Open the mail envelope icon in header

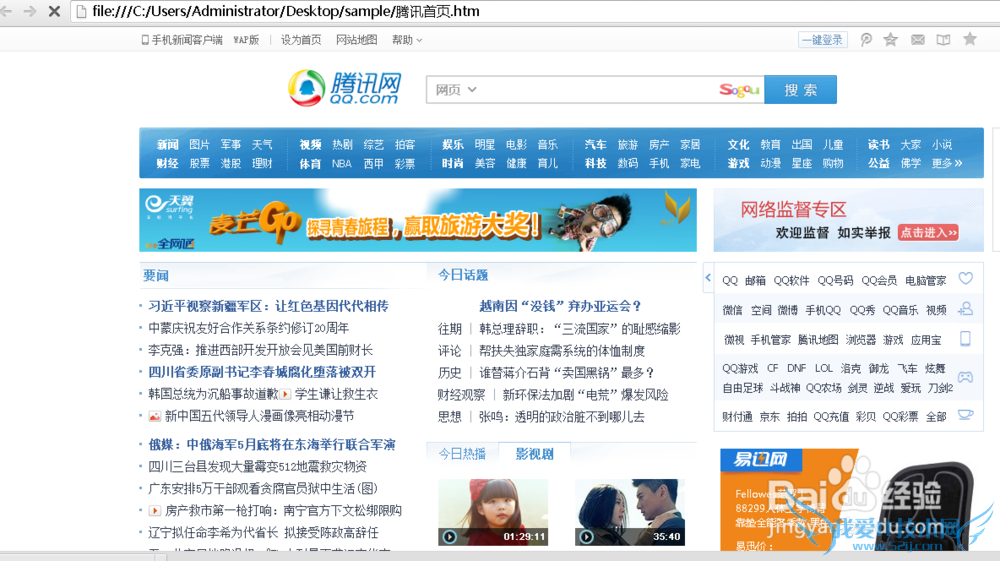(x=917, y=40)
